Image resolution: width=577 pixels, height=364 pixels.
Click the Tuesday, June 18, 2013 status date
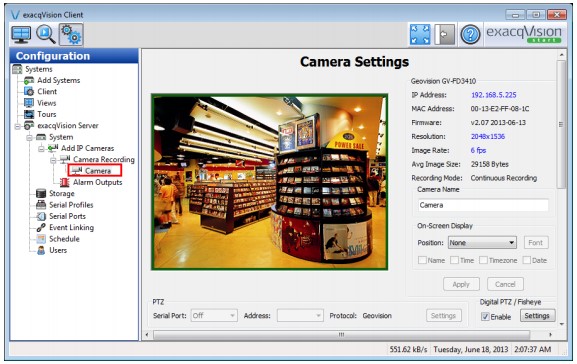(470, 349)
